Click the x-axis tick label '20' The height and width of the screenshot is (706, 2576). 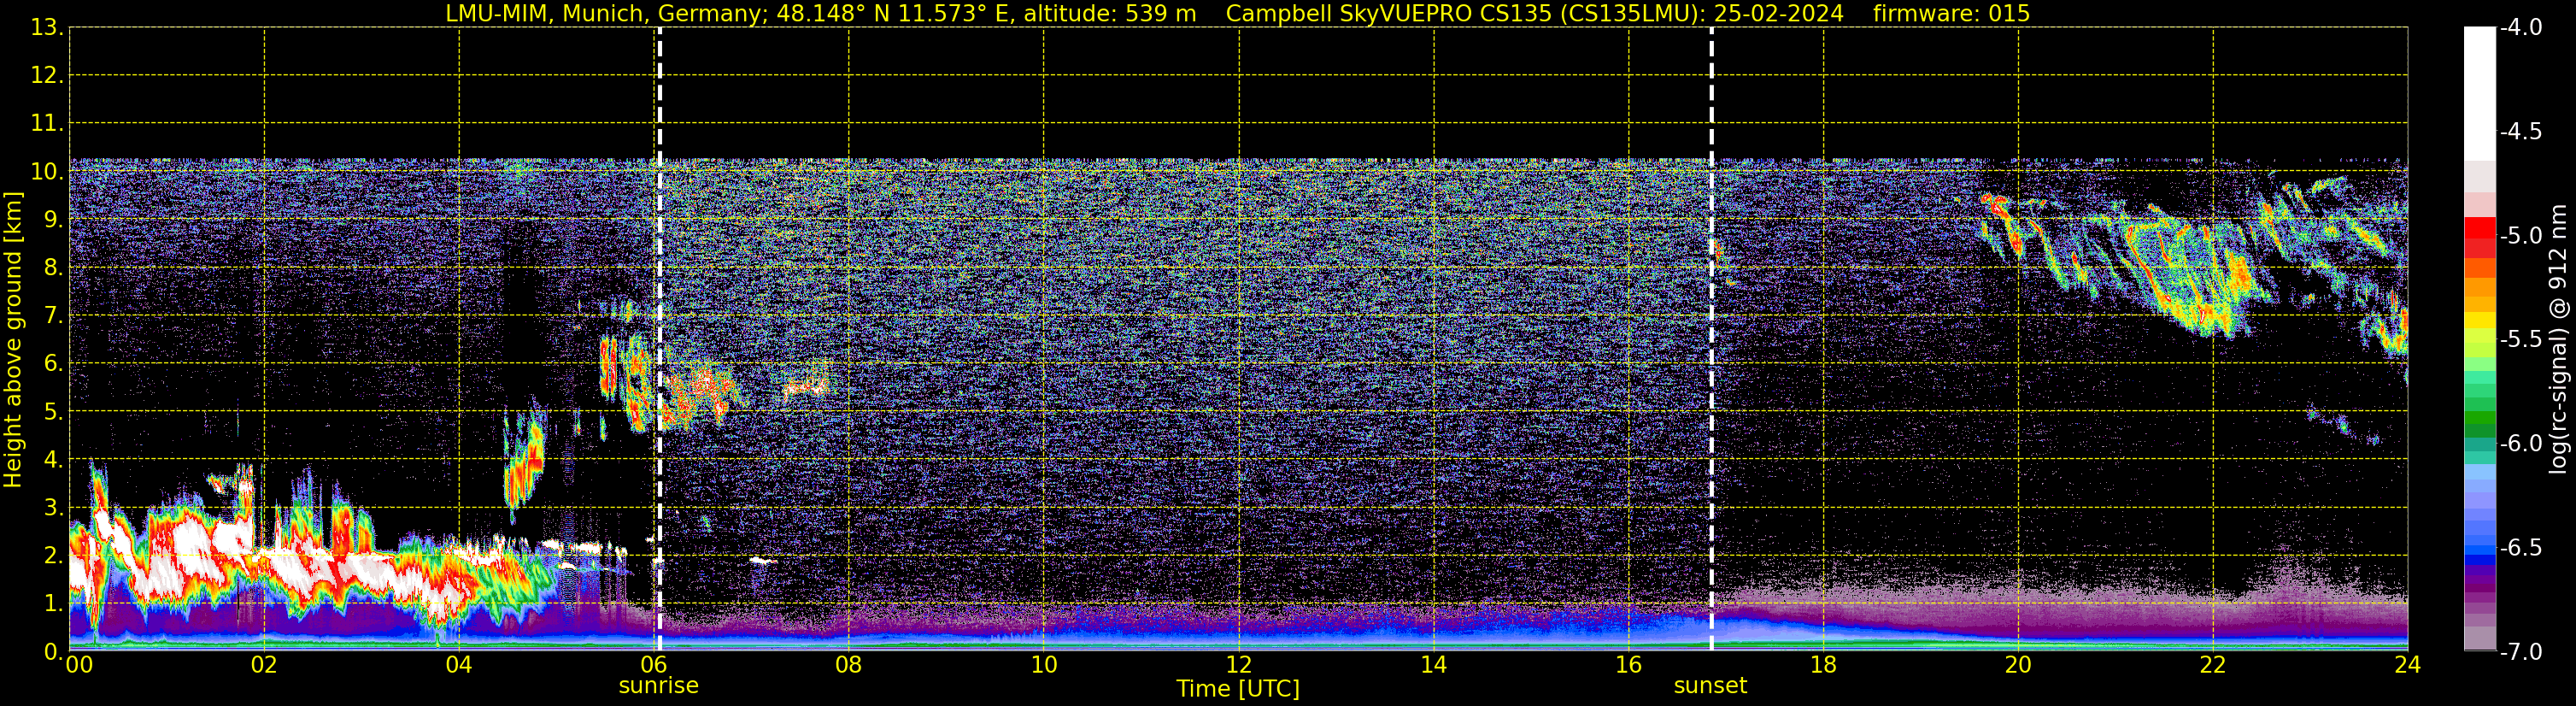[x=2018, y=665]
